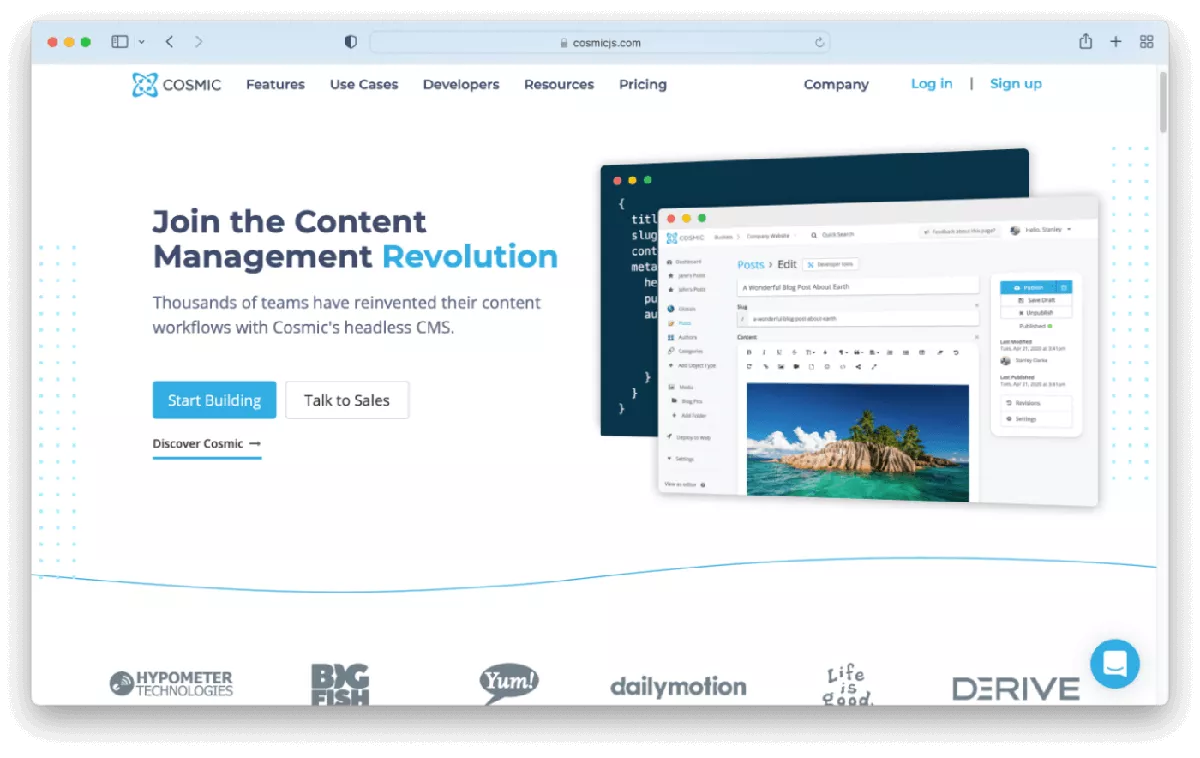Expand sidebar options dropdown chevron

[142, 42]
